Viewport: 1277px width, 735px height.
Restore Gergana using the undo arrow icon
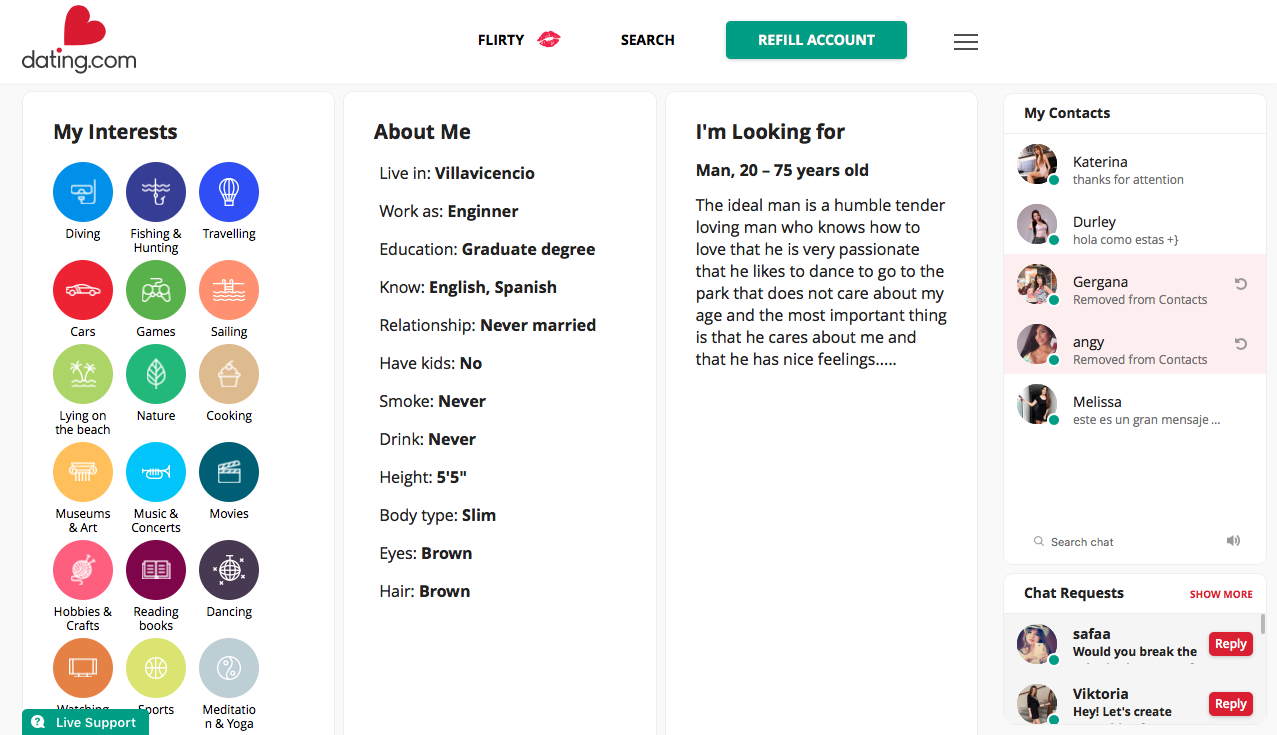coord(1240,284)
